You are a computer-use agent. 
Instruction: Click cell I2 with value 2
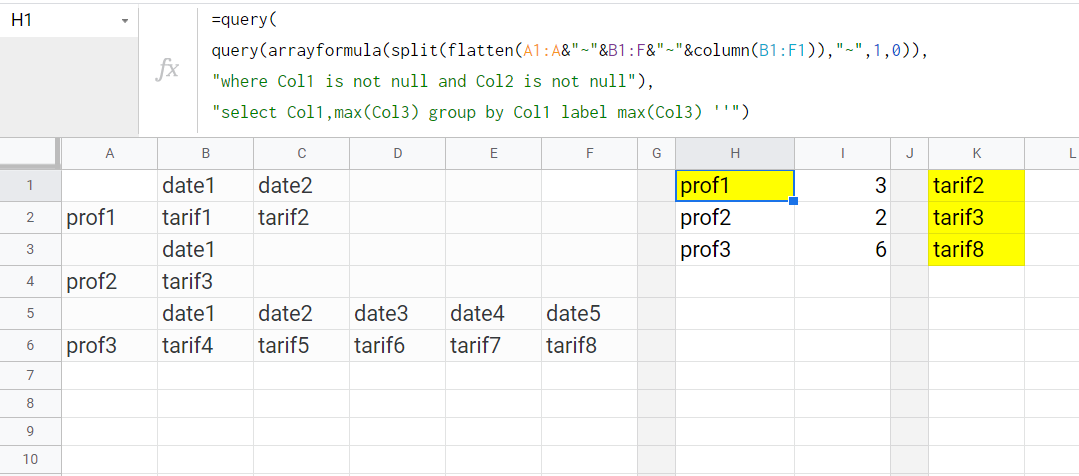[842, 218]
